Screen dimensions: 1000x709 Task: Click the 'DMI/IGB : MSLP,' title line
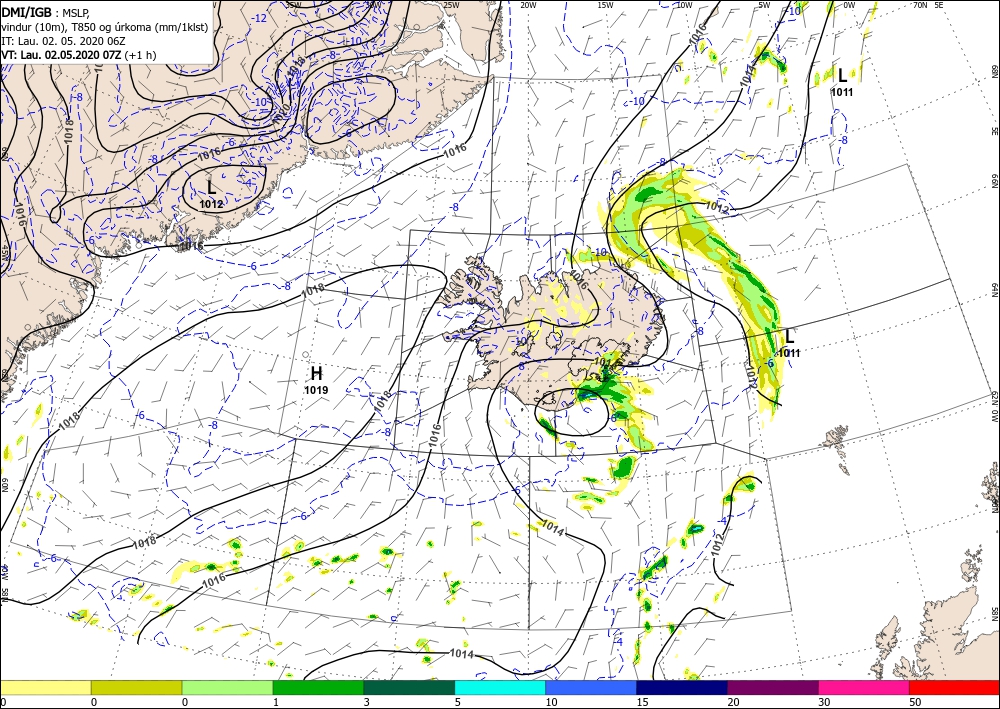tap(47, 12)
